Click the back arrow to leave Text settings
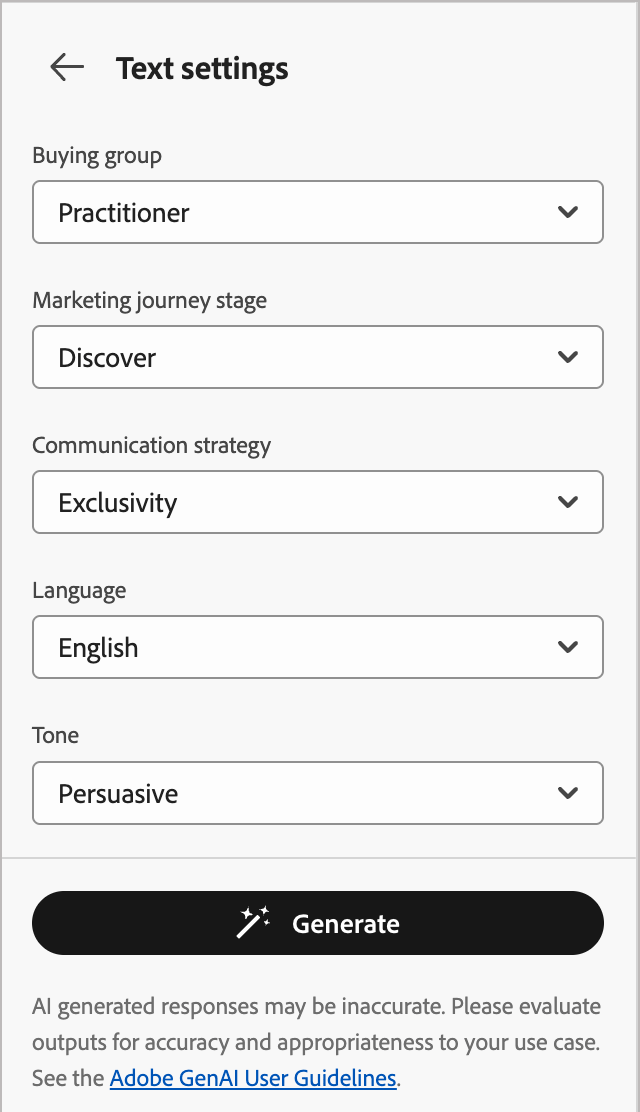Viewport: 640px width, 1112px height. click(66, 68)
